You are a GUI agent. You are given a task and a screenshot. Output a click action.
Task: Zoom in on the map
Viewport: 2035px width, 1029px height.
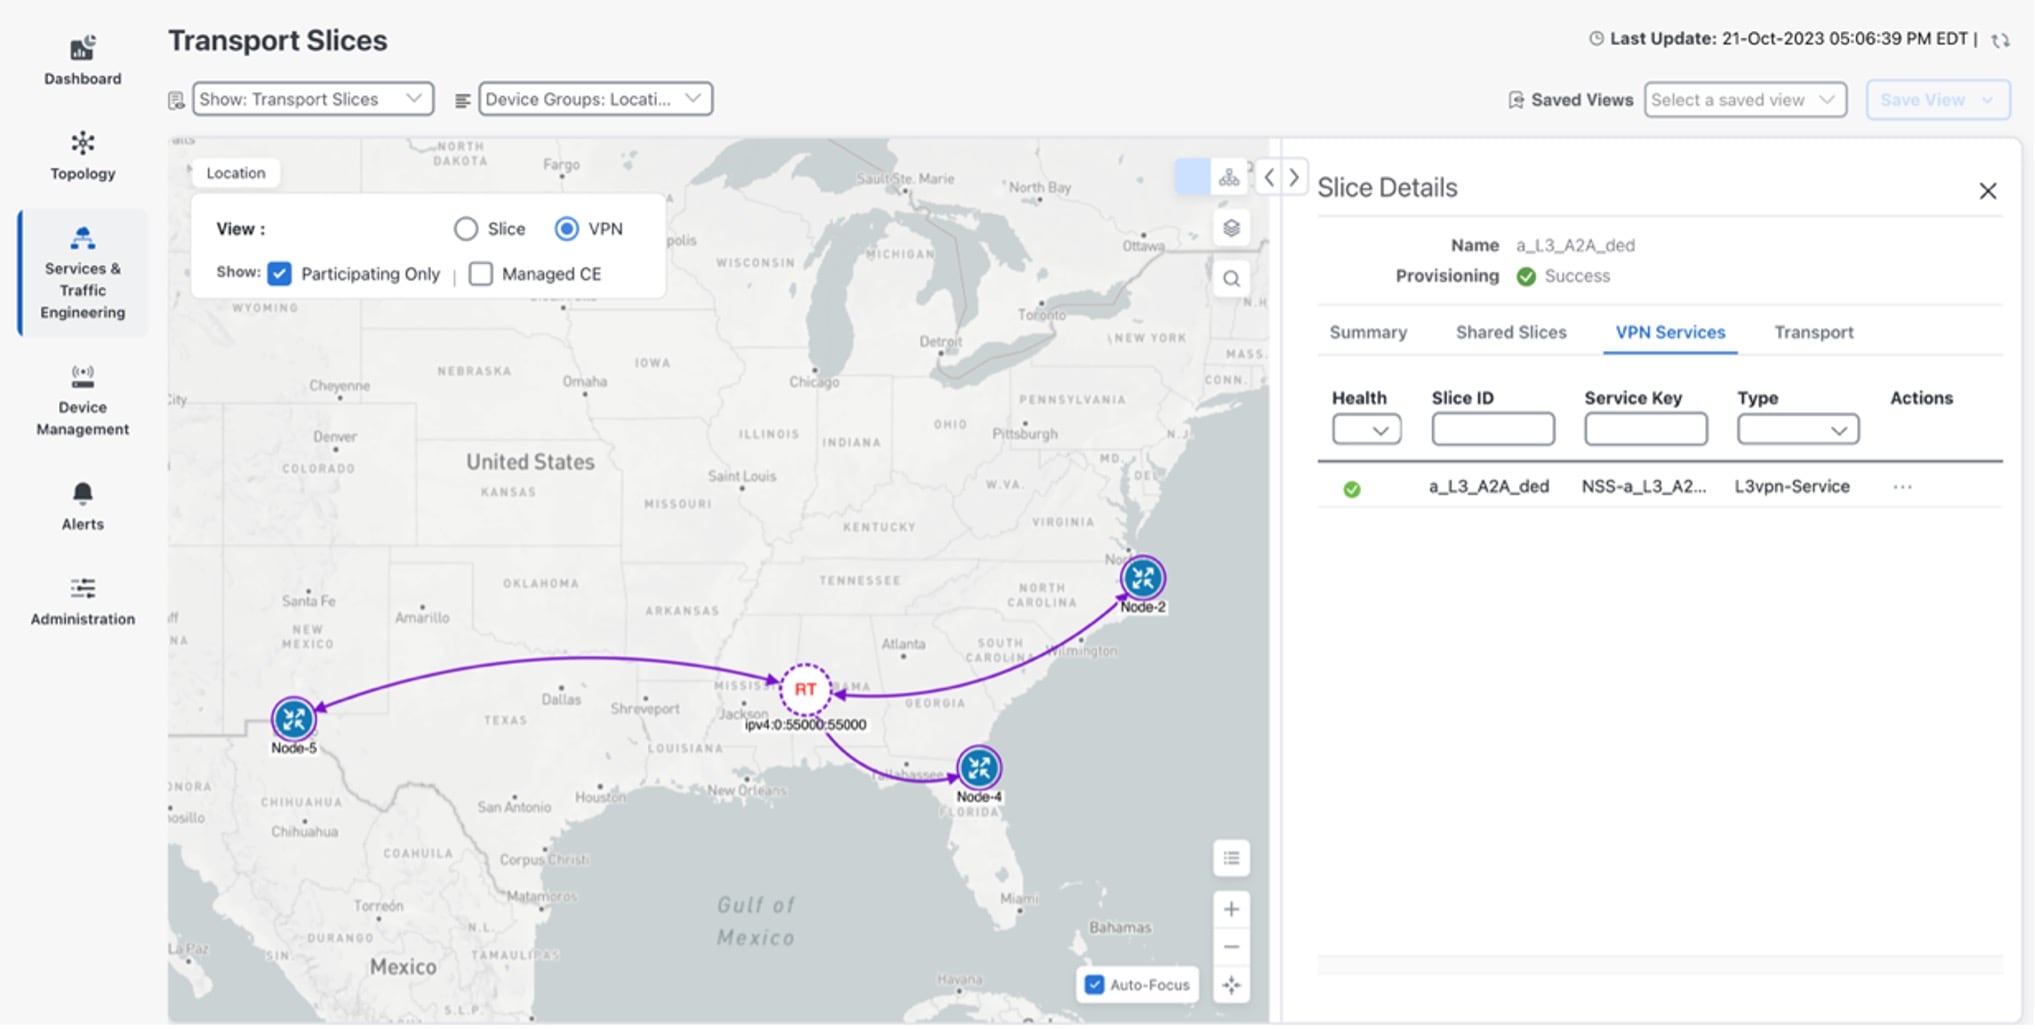point(1231,909)
